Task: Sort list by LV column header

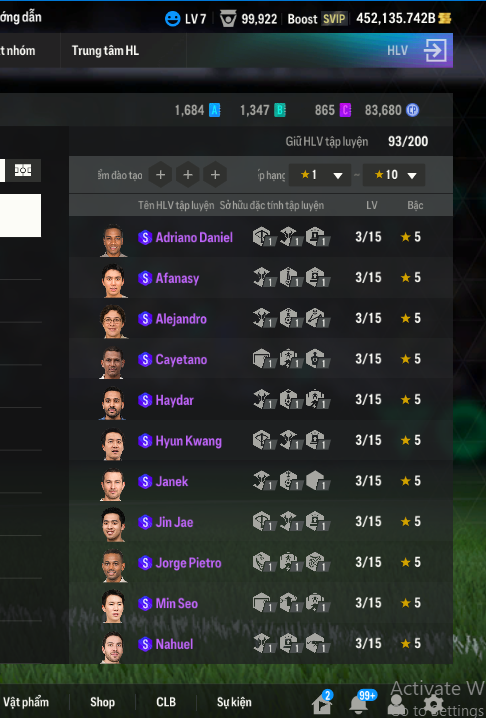Action: click(371, 205)
